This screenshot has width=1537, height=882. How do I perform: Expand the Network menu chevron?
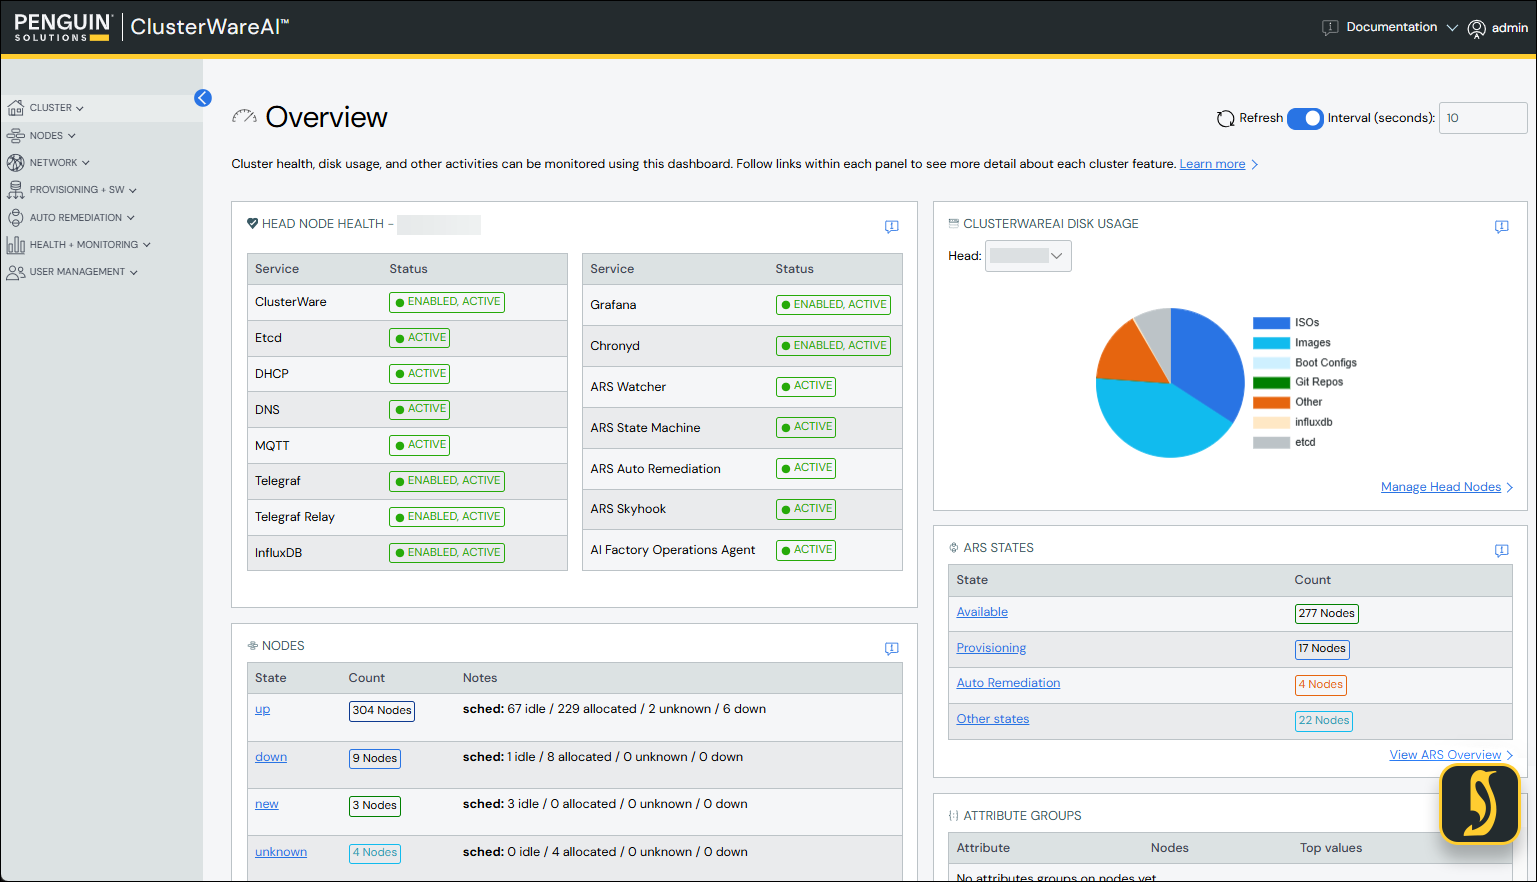tap(86, 163)
